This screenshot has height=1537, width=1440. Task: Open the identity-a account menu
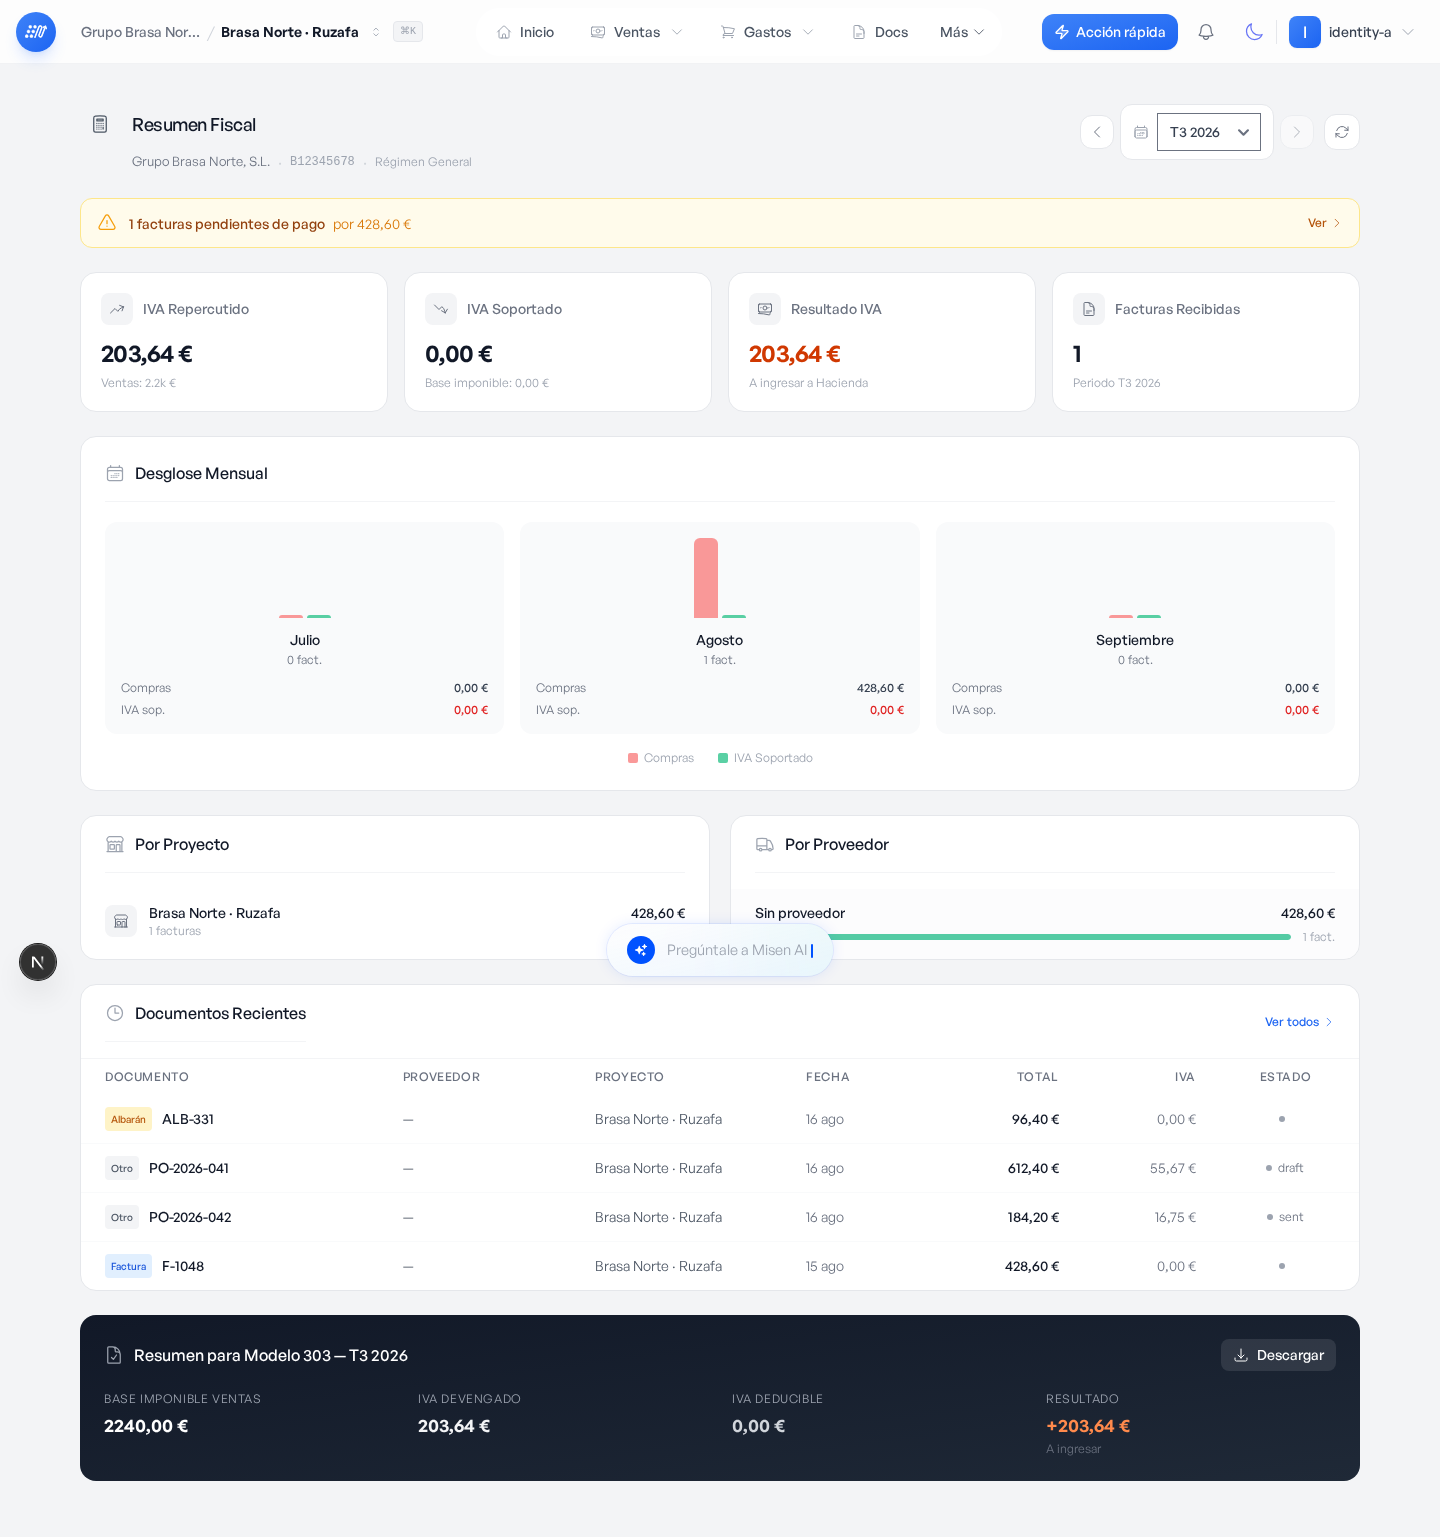1352,32
